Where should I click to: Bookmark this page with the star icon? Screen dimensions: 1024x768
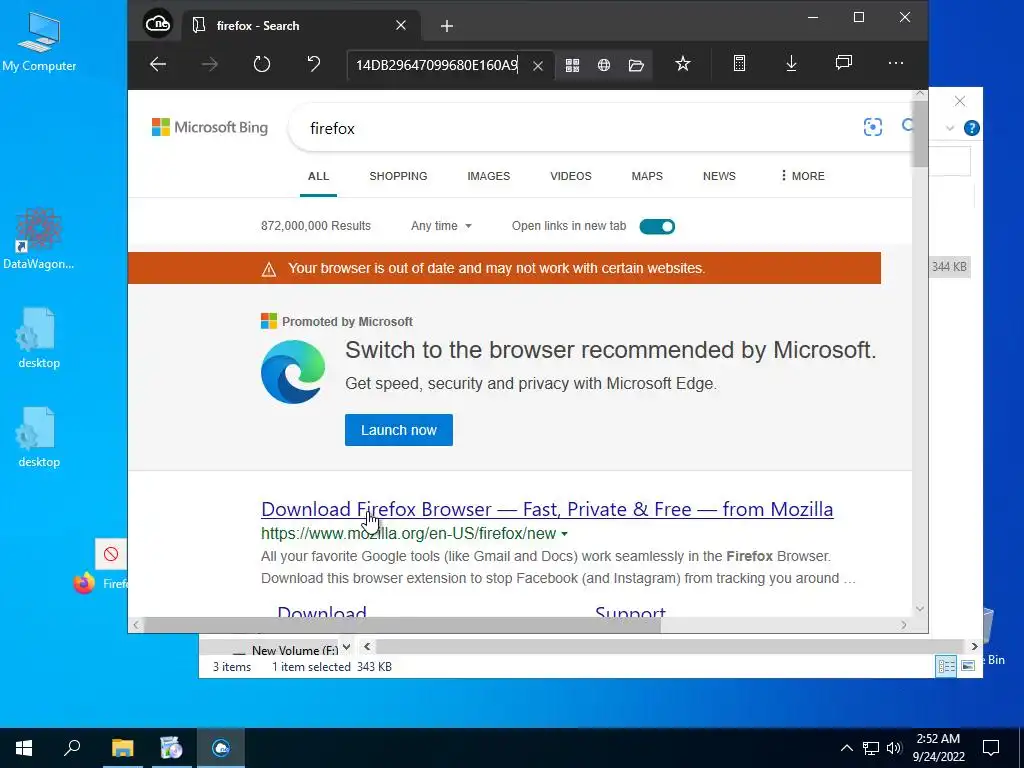click(x=682, y=63)
